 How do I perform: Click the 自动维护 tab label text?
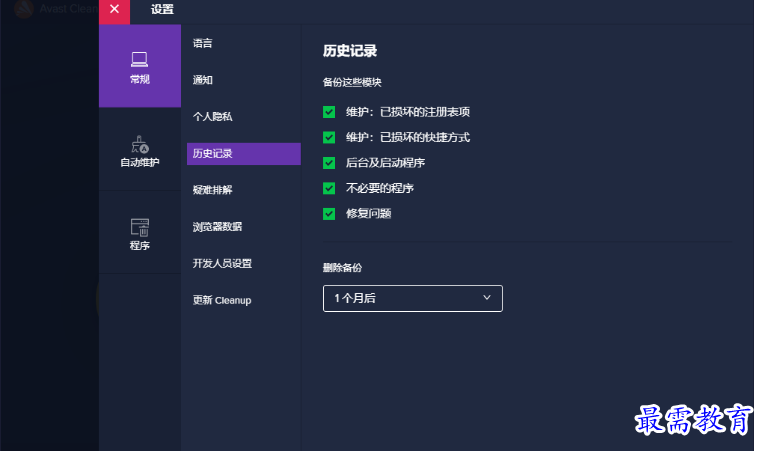pyautogui.click(x=139, y=163)
